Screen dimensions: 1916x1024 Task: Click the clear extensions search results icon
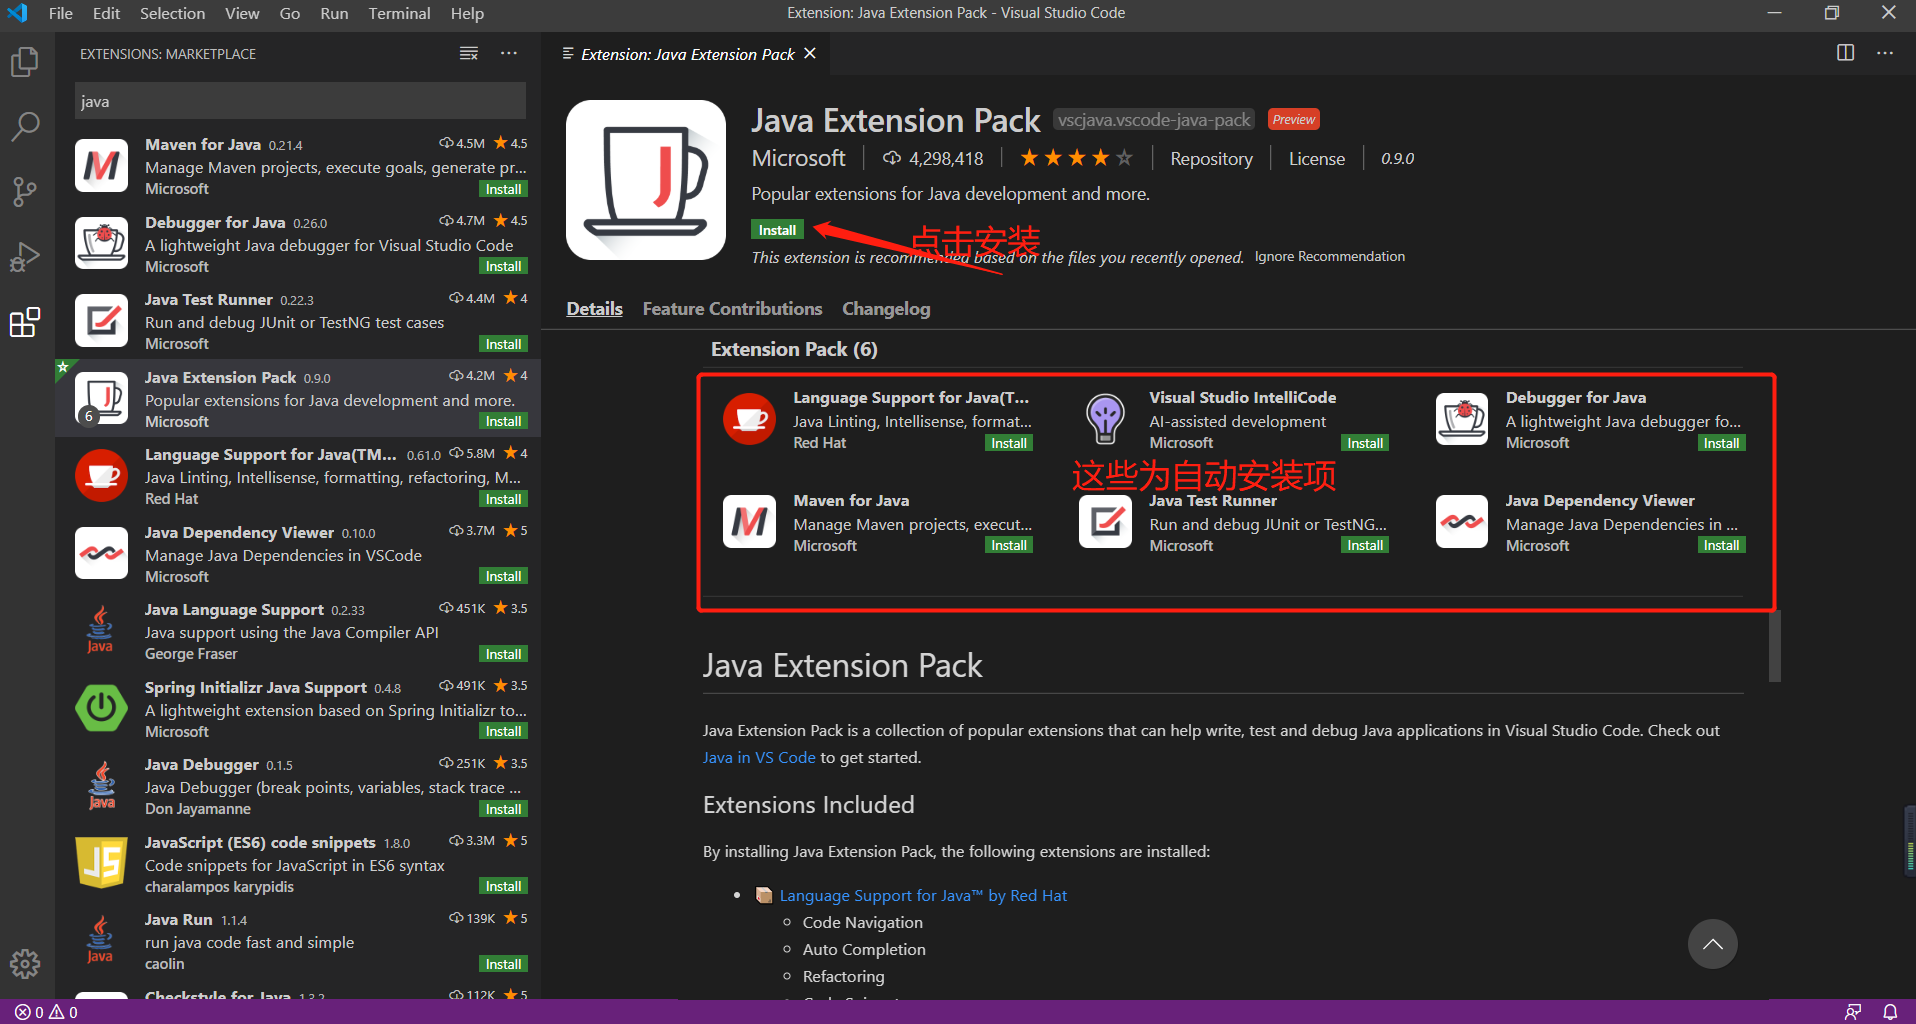[468, 54]
